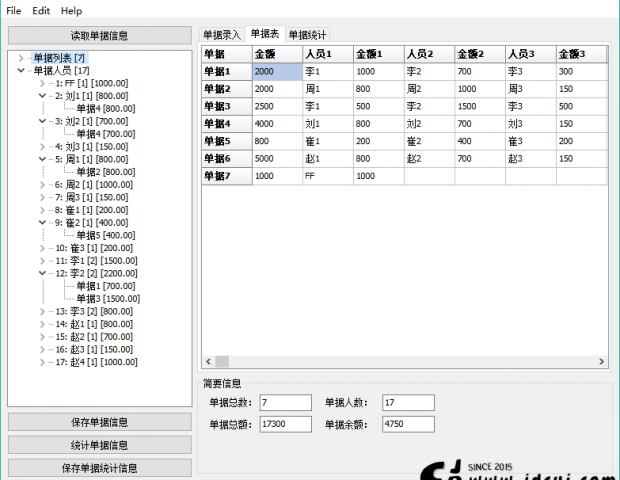Click the 统计单据信息 button
The width and height of the screenshot is (620, 480).
(100, 445)
